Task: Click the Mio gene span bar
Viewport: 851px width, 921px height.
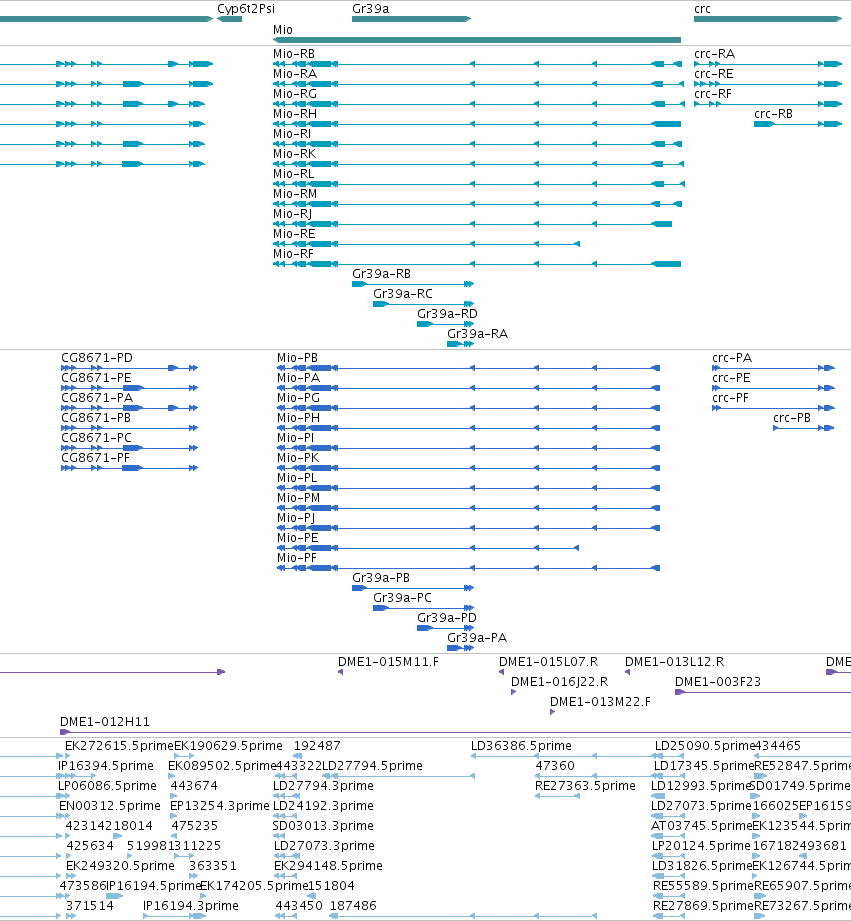Action: point(477,40)
